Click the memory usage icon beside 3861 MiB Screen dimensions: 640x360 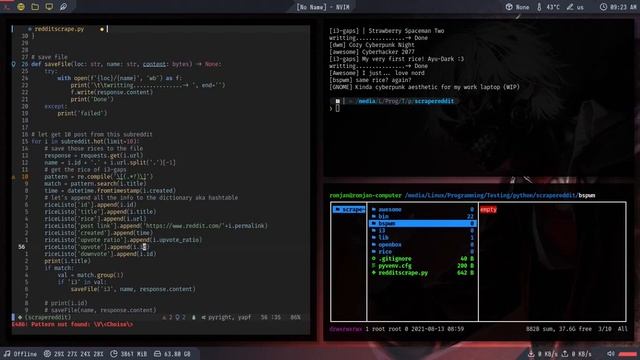click(114, 353)
